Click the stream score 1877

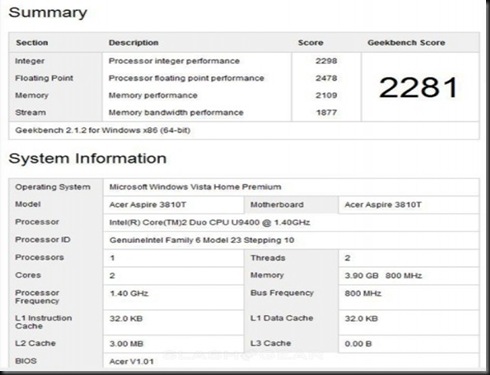coord(326,112)
